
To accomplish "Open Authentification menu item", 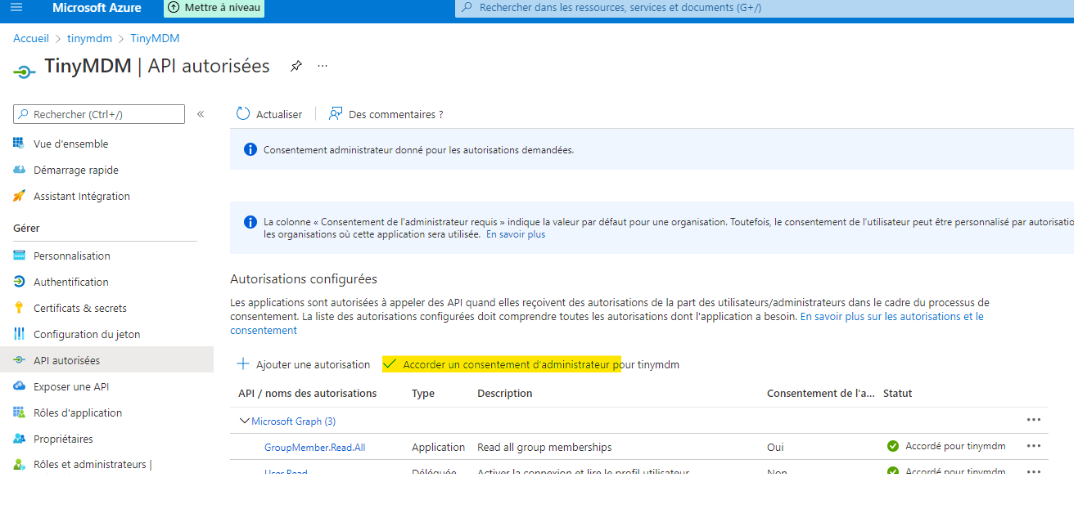I will pos(71,282).
